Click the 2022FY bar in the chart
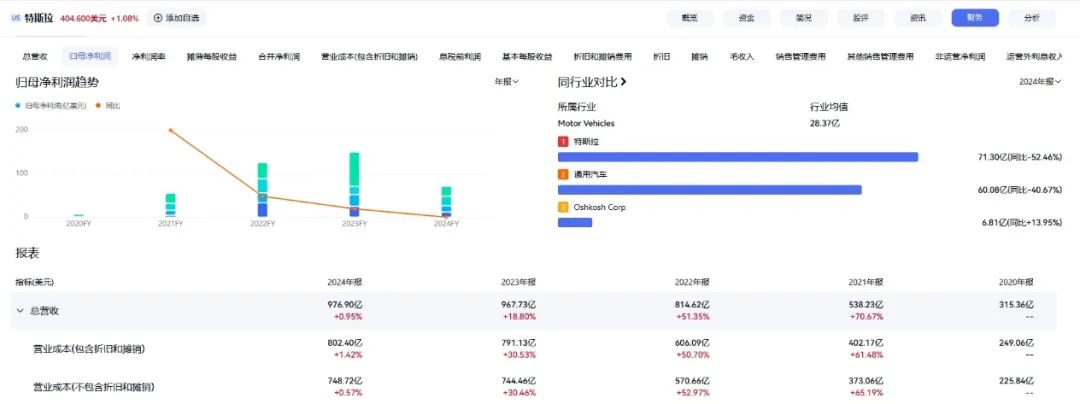 pyautogui.click(x=262, y=190)
